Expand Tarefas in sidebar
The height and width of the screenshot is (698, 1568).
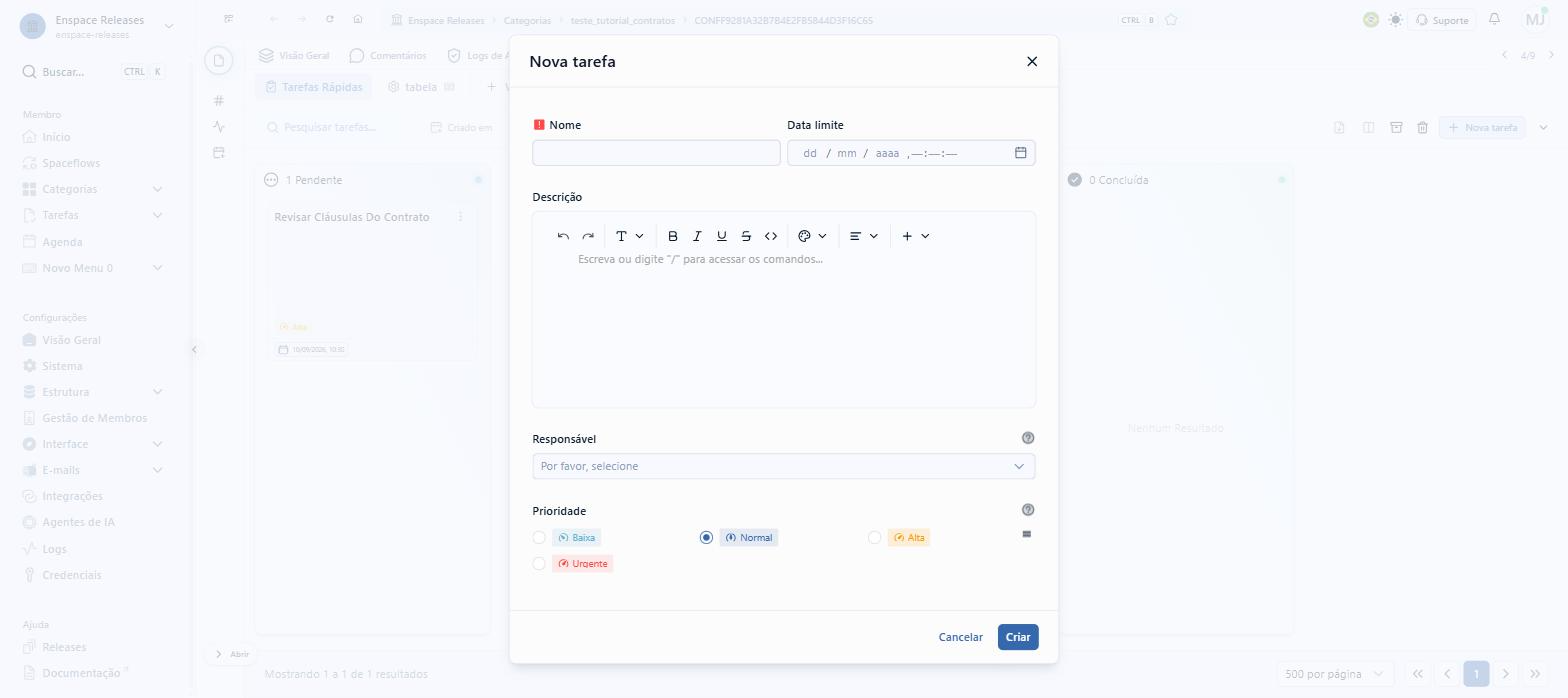(x=157, y=215)
